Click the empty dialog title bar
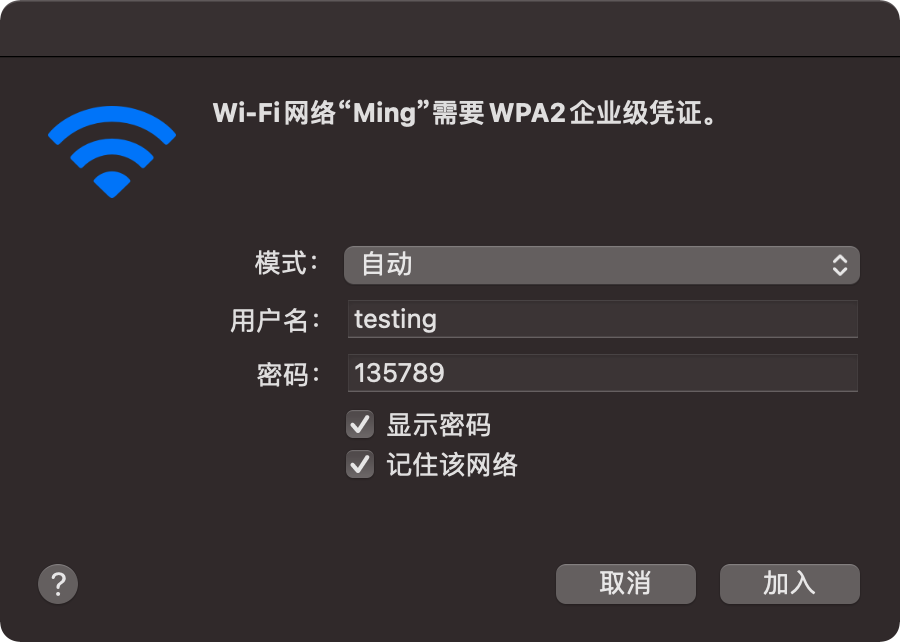The image size is (900, 642). click(x=450, y=28)
